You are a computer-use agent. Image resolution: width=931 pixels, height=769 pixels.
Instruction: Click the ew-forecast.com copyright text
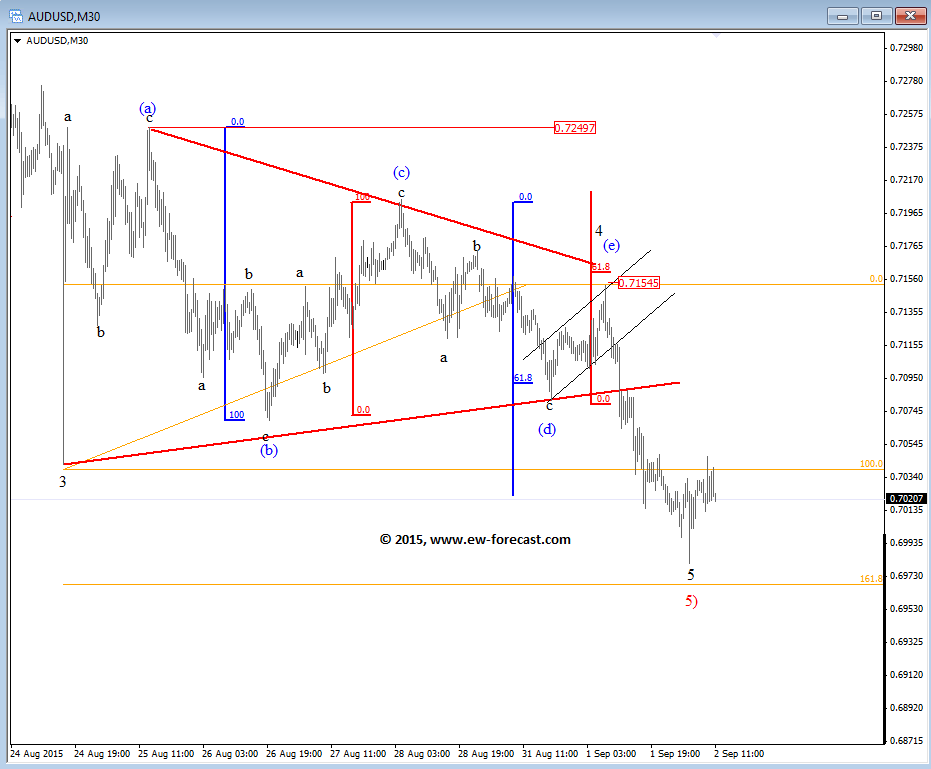(x=475, y=539)
